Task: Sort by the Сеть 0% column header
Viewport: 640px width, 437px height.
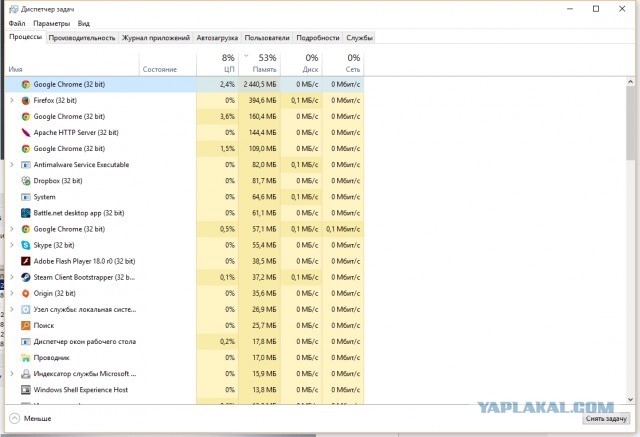Action: tap(343, 64)
